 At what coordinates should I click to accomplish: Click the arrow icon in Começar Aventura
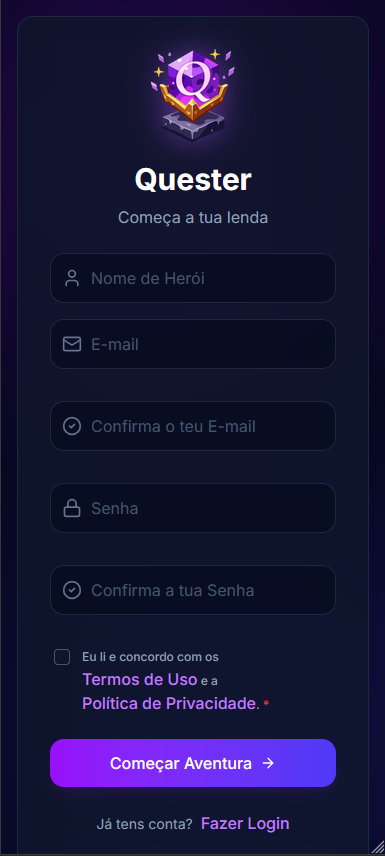[x=268, y=763]
